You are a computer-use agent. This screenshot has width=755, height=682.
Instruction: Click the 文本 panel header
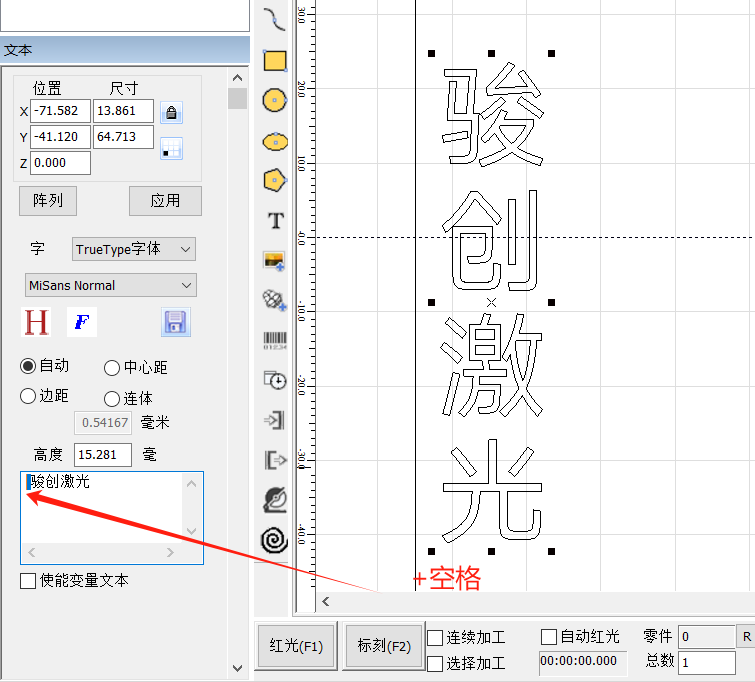coord(125,50)
